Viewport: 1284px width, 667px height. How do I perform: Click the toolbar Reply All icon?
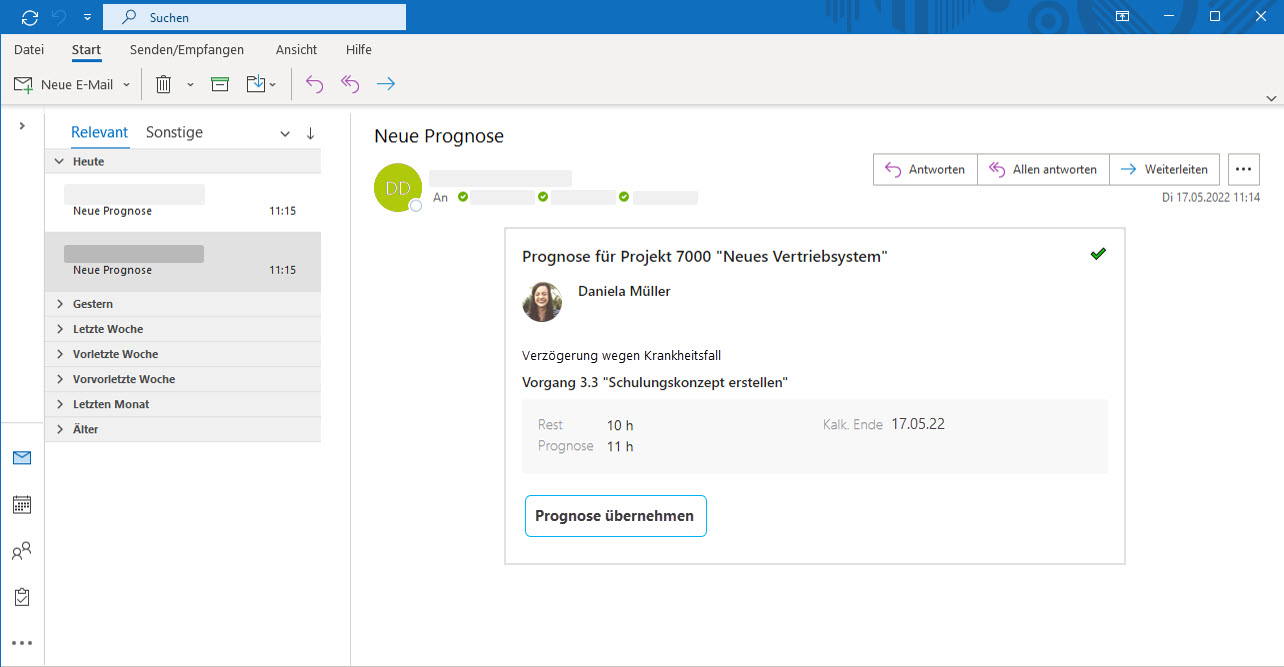pos(349,85)
